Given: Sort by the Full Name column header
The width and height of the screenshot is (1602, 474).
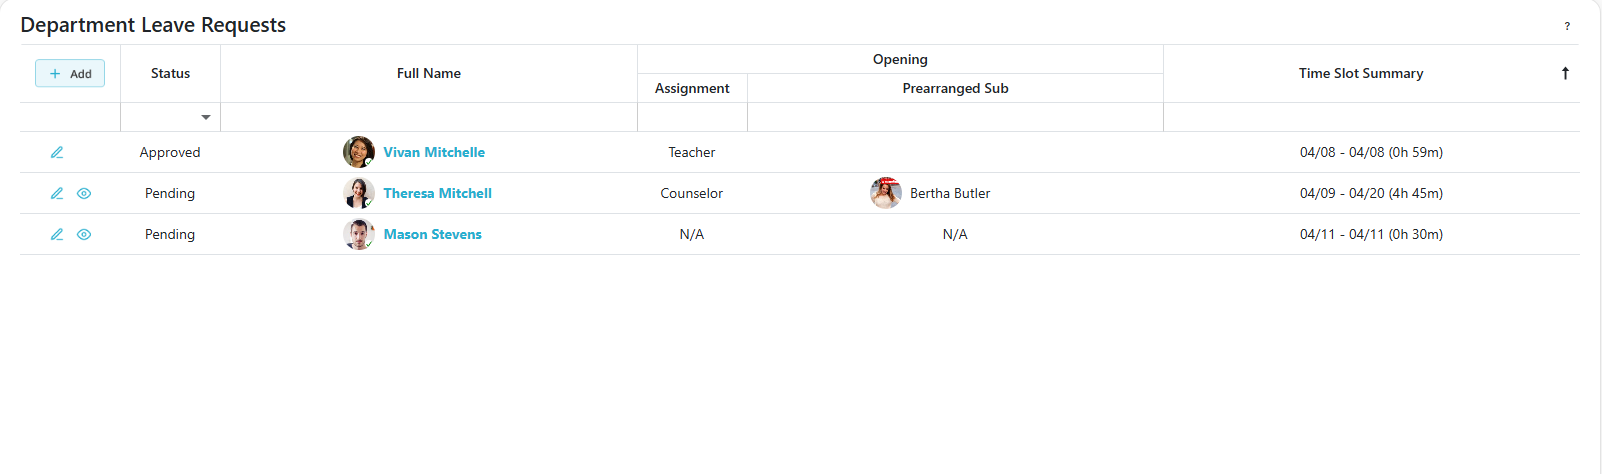Looking at the screenshot, I should pyautogui.click(x=428, y=73).
